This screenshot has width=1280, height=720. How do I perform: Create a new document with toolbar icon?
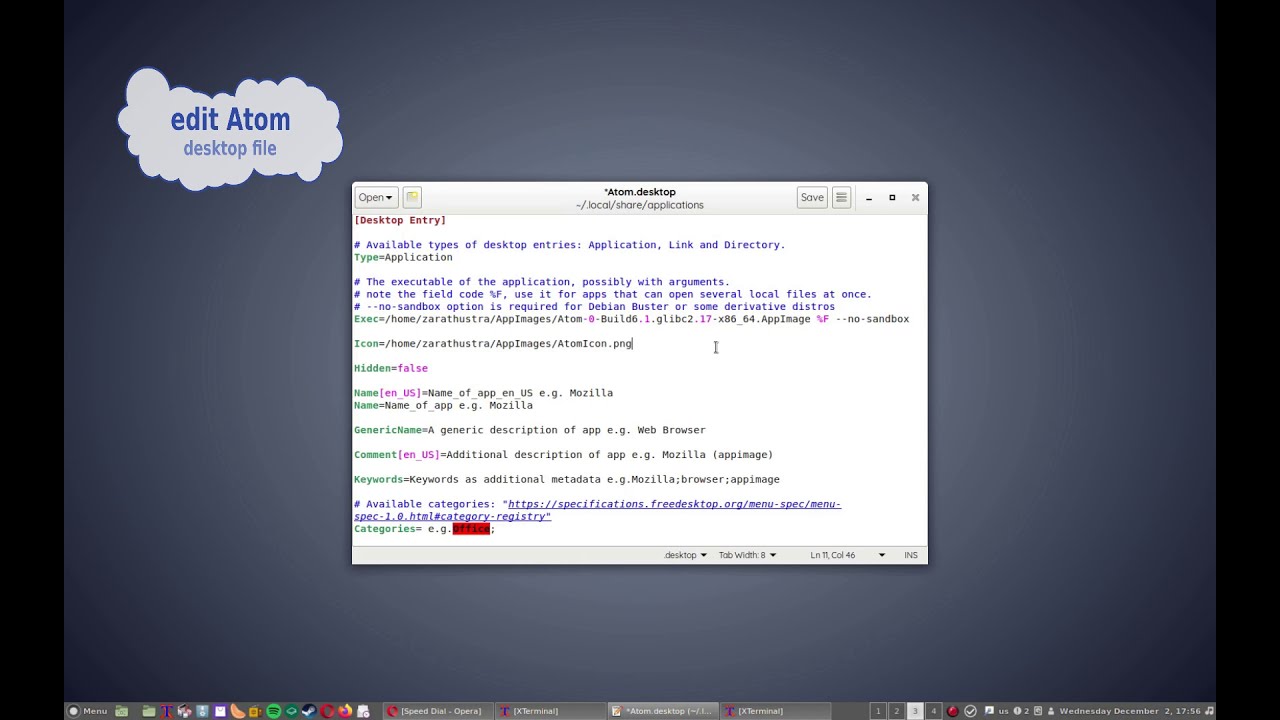pos(412,197)
